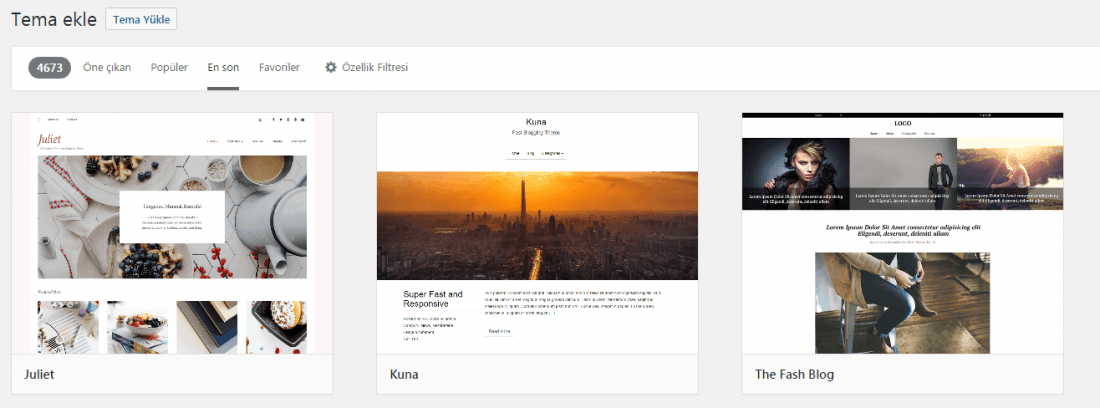Open the Popüler themes tab

click(169, 68)
